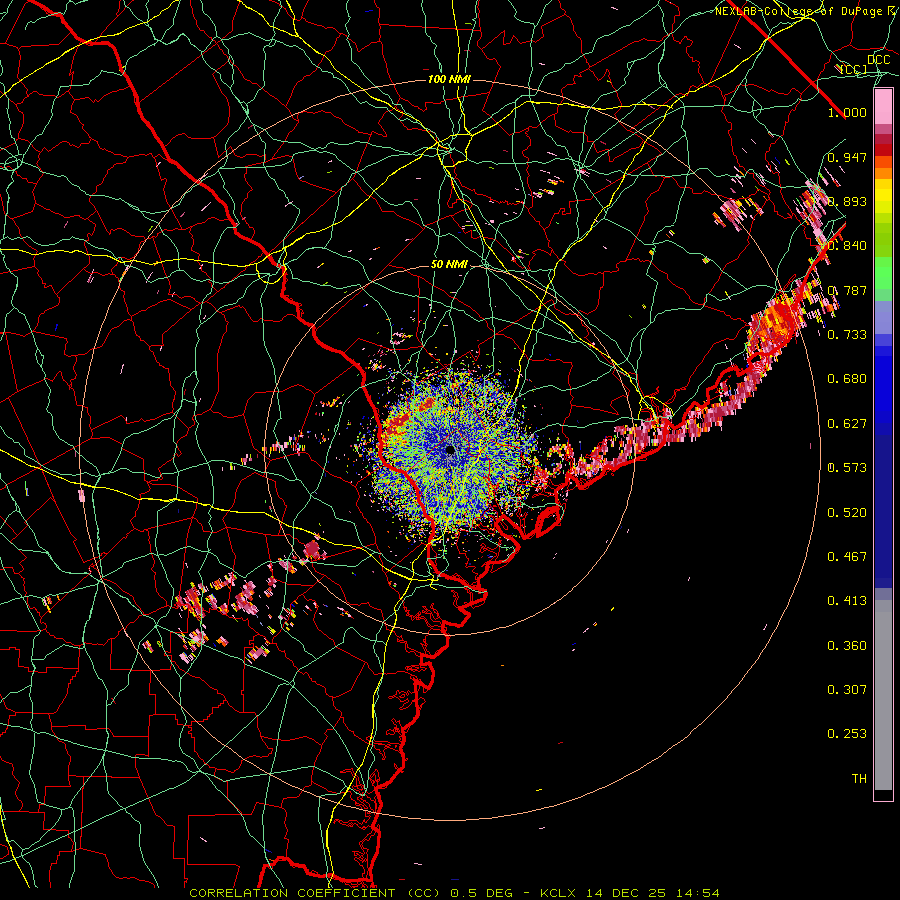Click the KCLX radar site identifier
Image resolution: width=900 pixels, height=900 pixels.
[x=560, y=893]
